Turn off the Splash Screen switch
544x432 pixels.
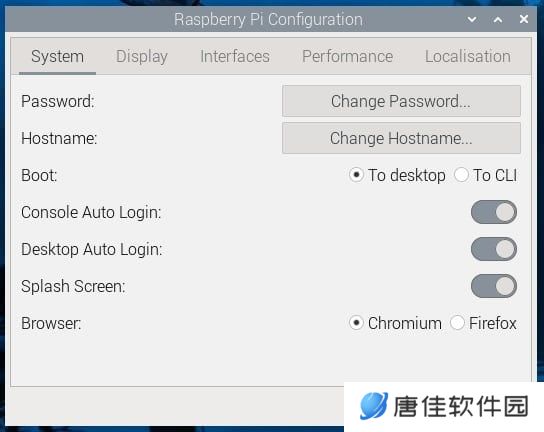(x=494, y=286)
